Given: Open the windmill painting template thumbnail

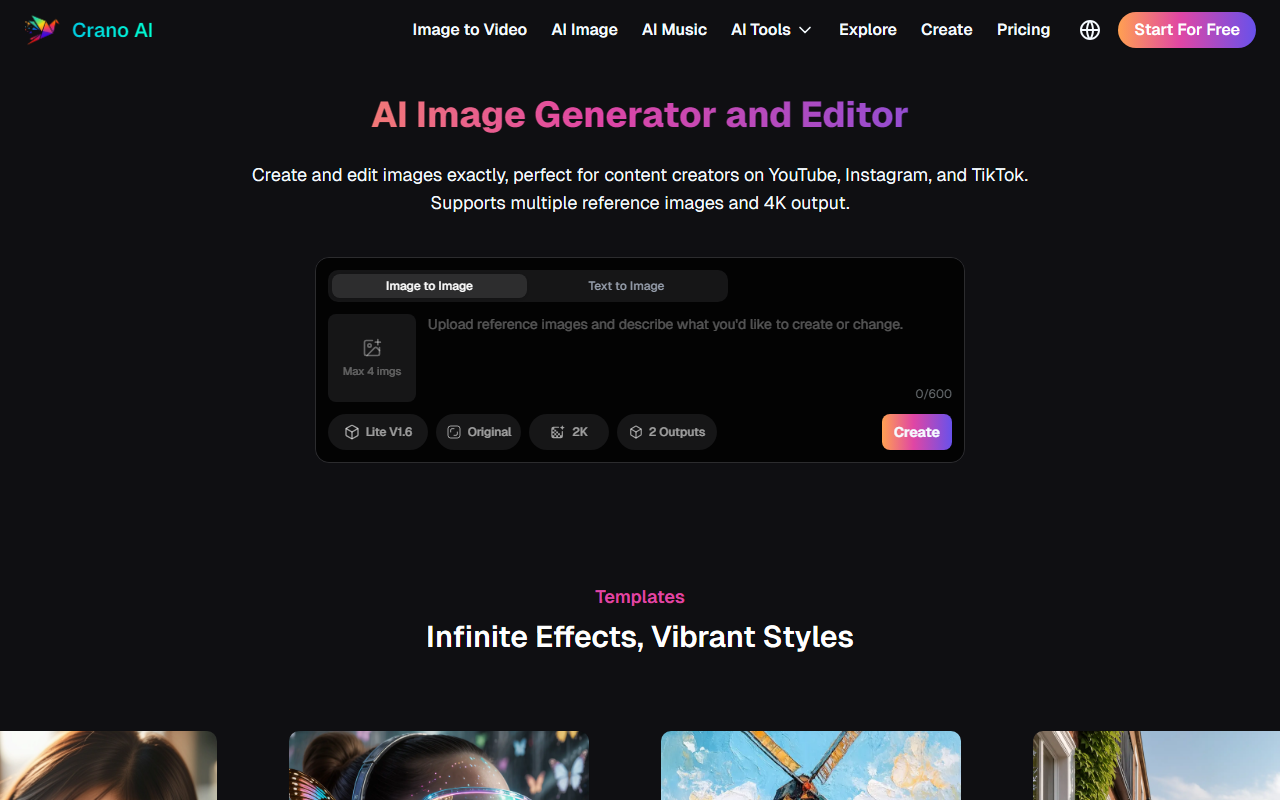Looking at the screenshot, I should 811,765.
